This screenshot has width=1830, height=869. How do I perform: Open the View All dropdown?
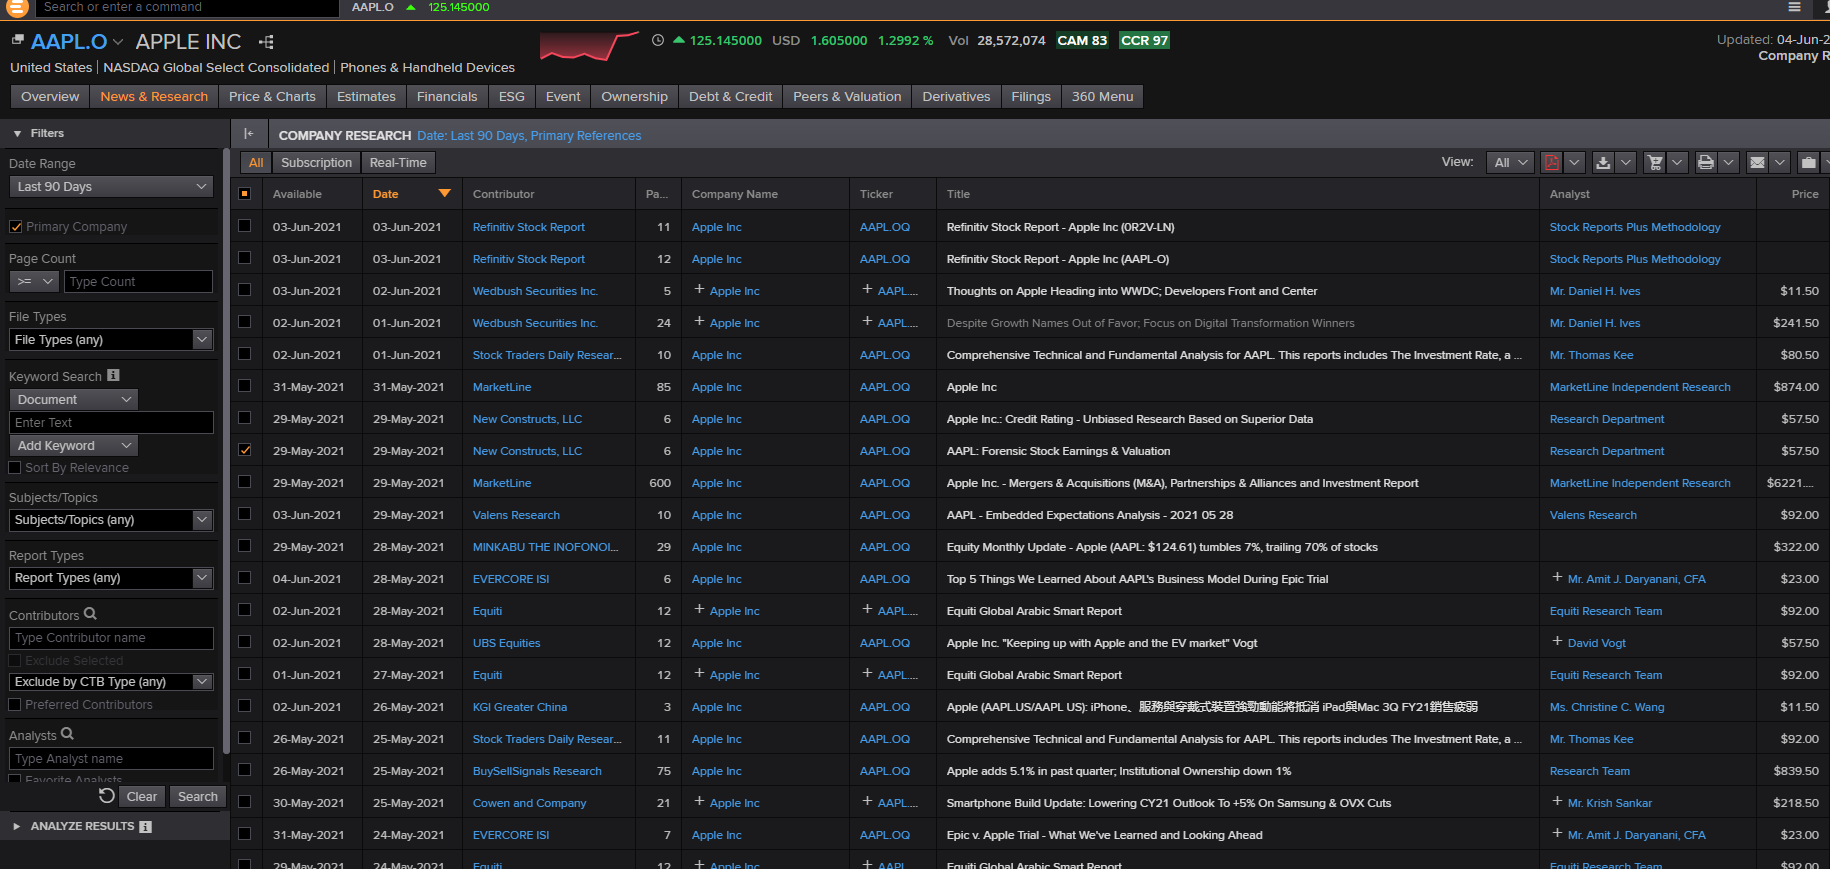1510,163
